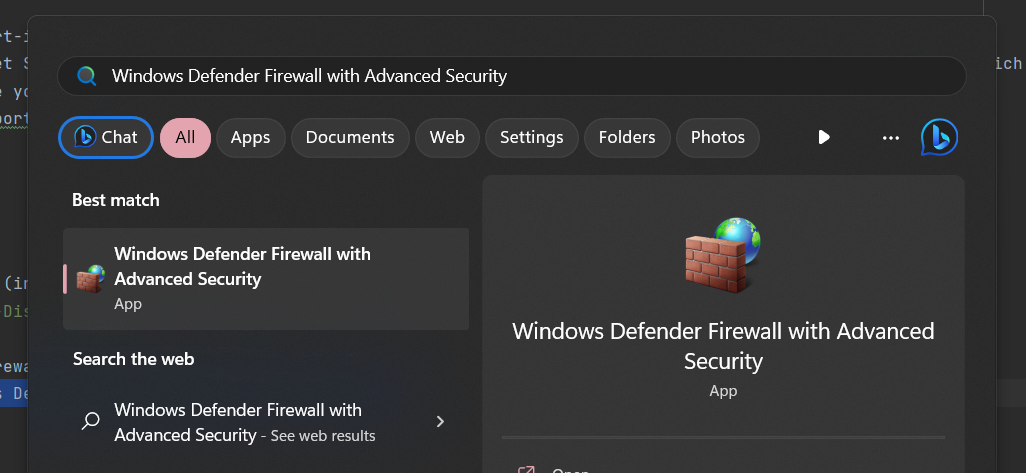Select the Photos filter tab
The image size is (1026, 473).
click(x=717, y=138)
